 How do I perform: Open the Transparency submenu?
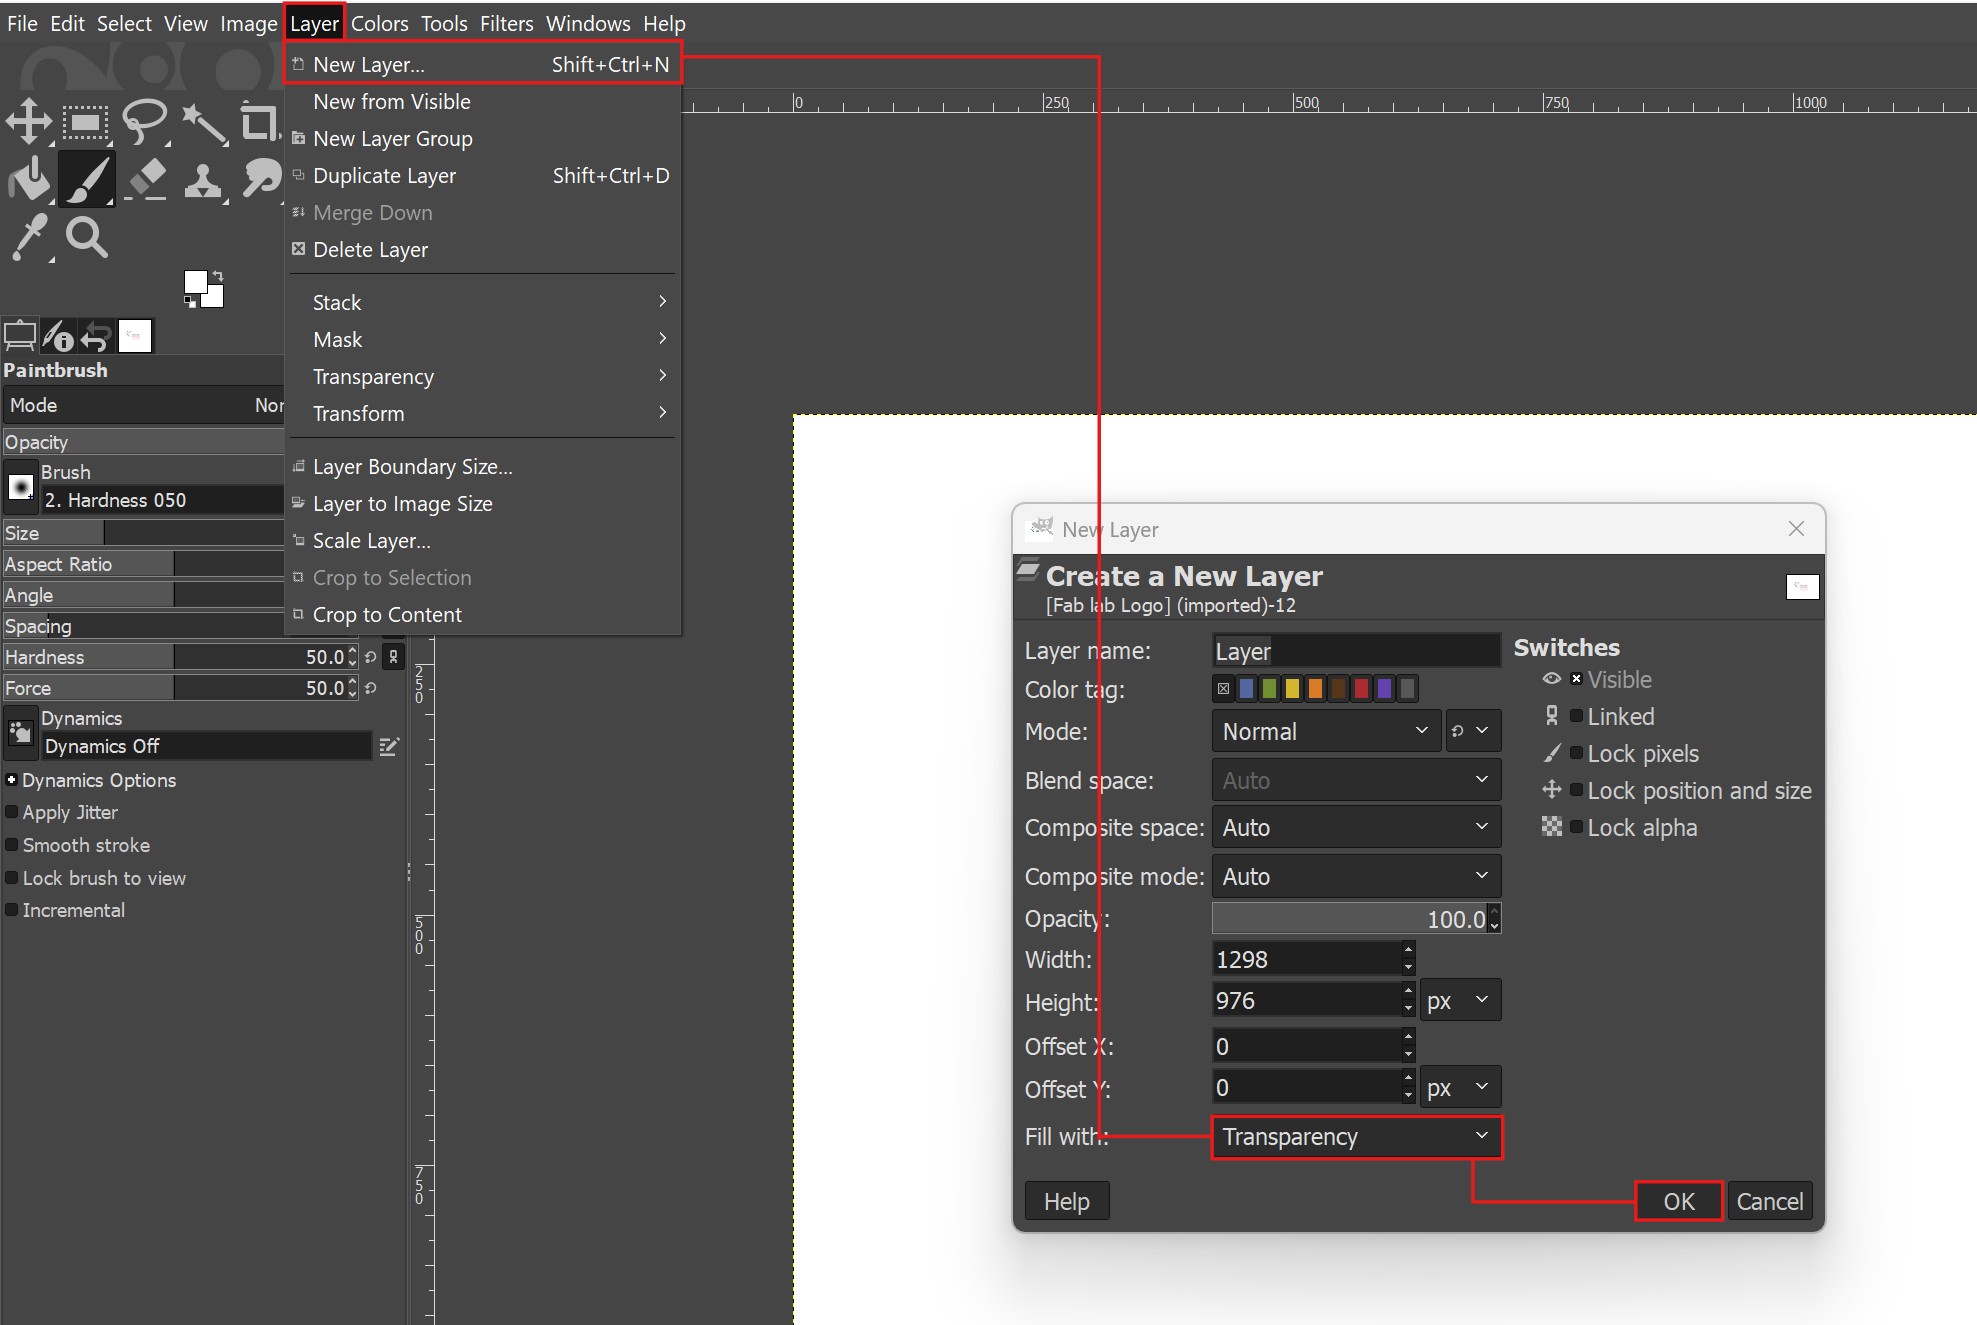(483, 376)
